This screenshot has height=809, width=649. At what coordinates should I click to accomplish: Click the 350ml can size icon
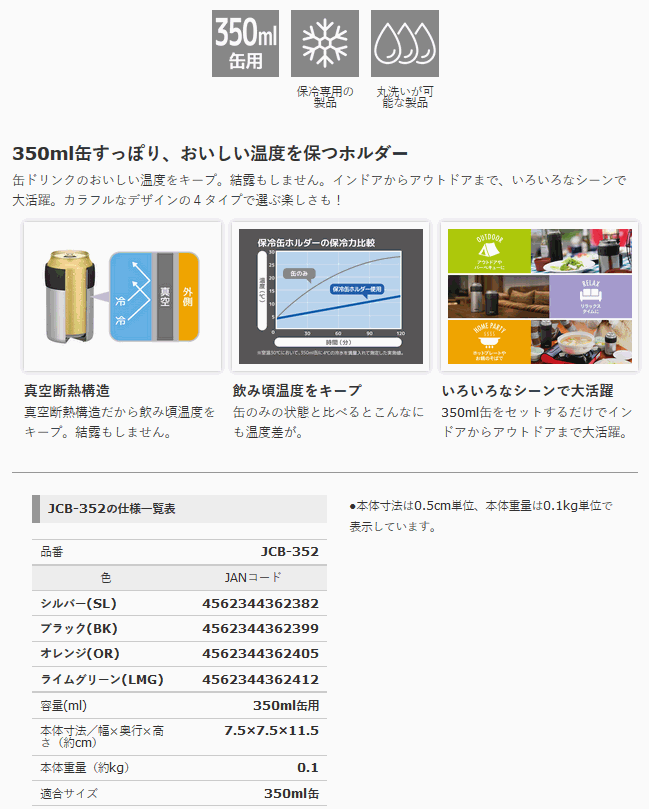click(245, 44)
